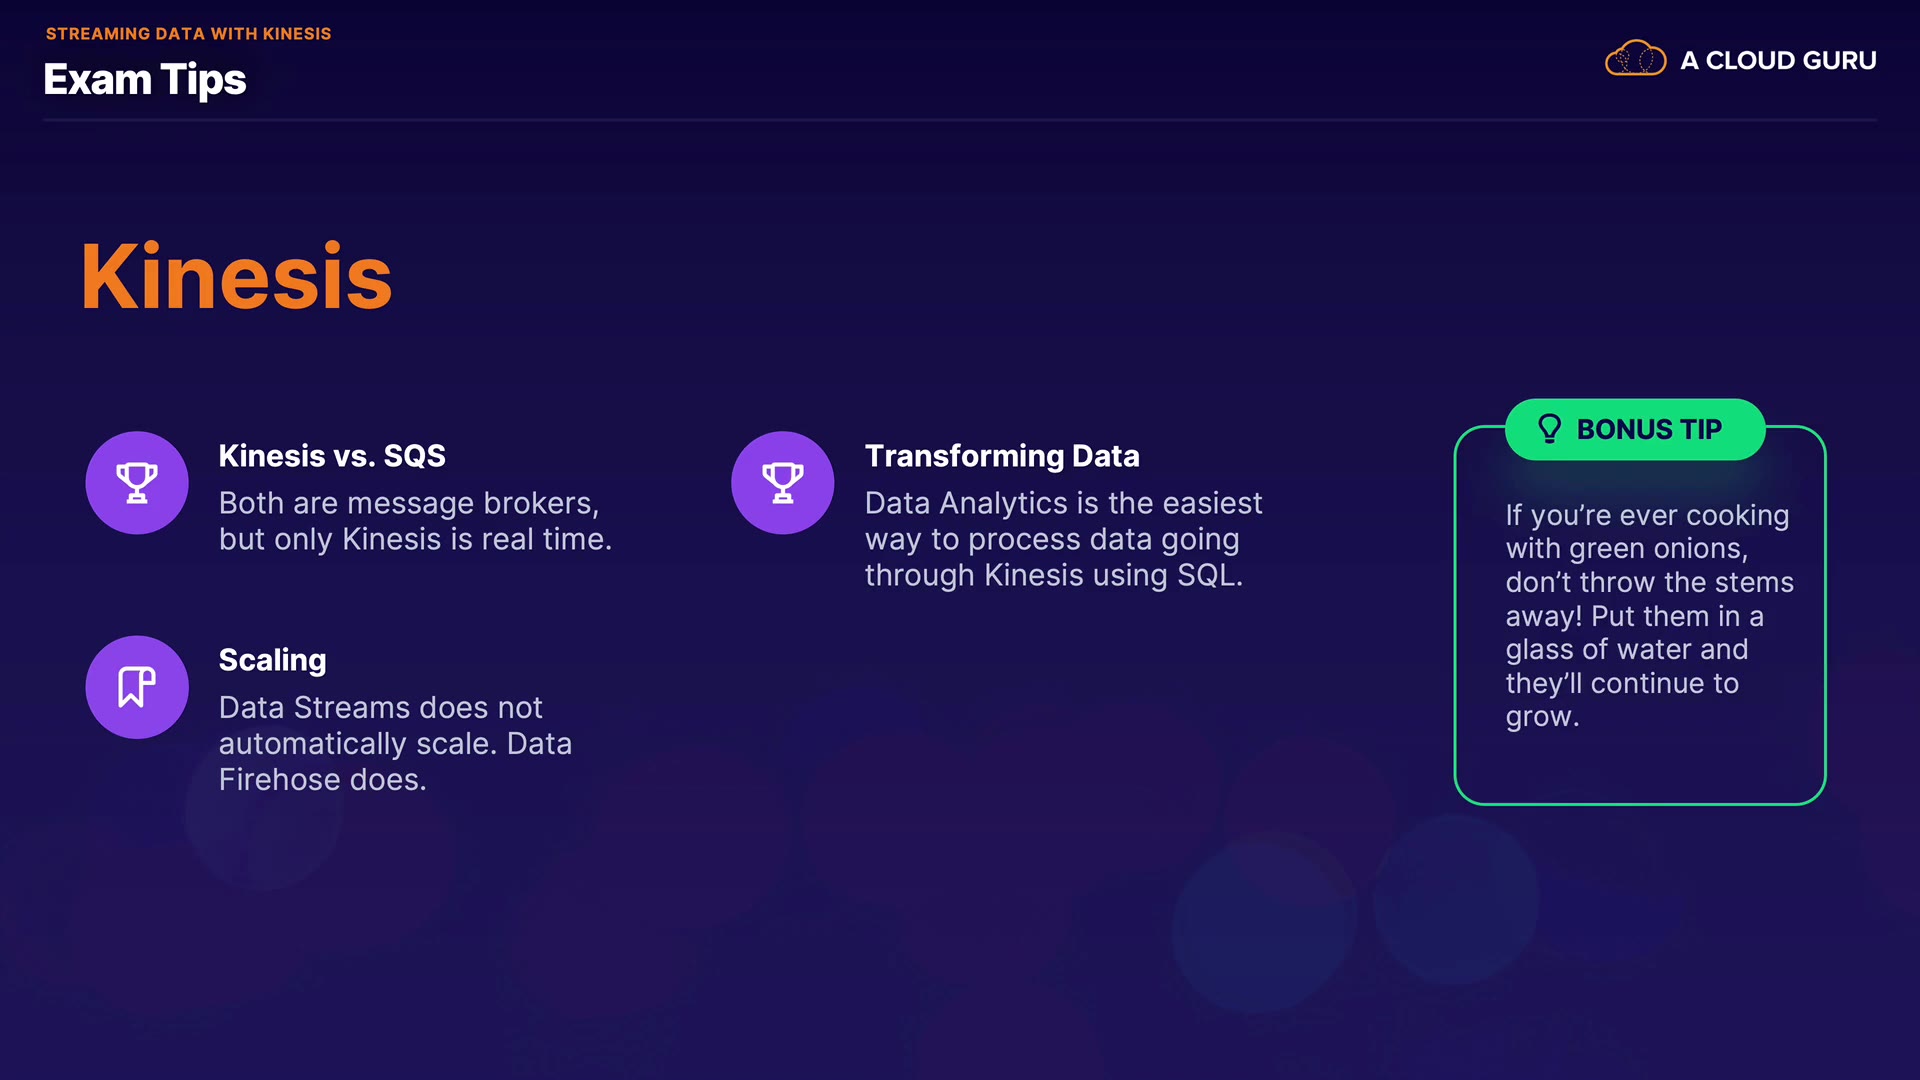The height and width of the screenshot is (1080, 1920).
Task: Select the bookmark icon next to Scaling
Action: [137, 687]
